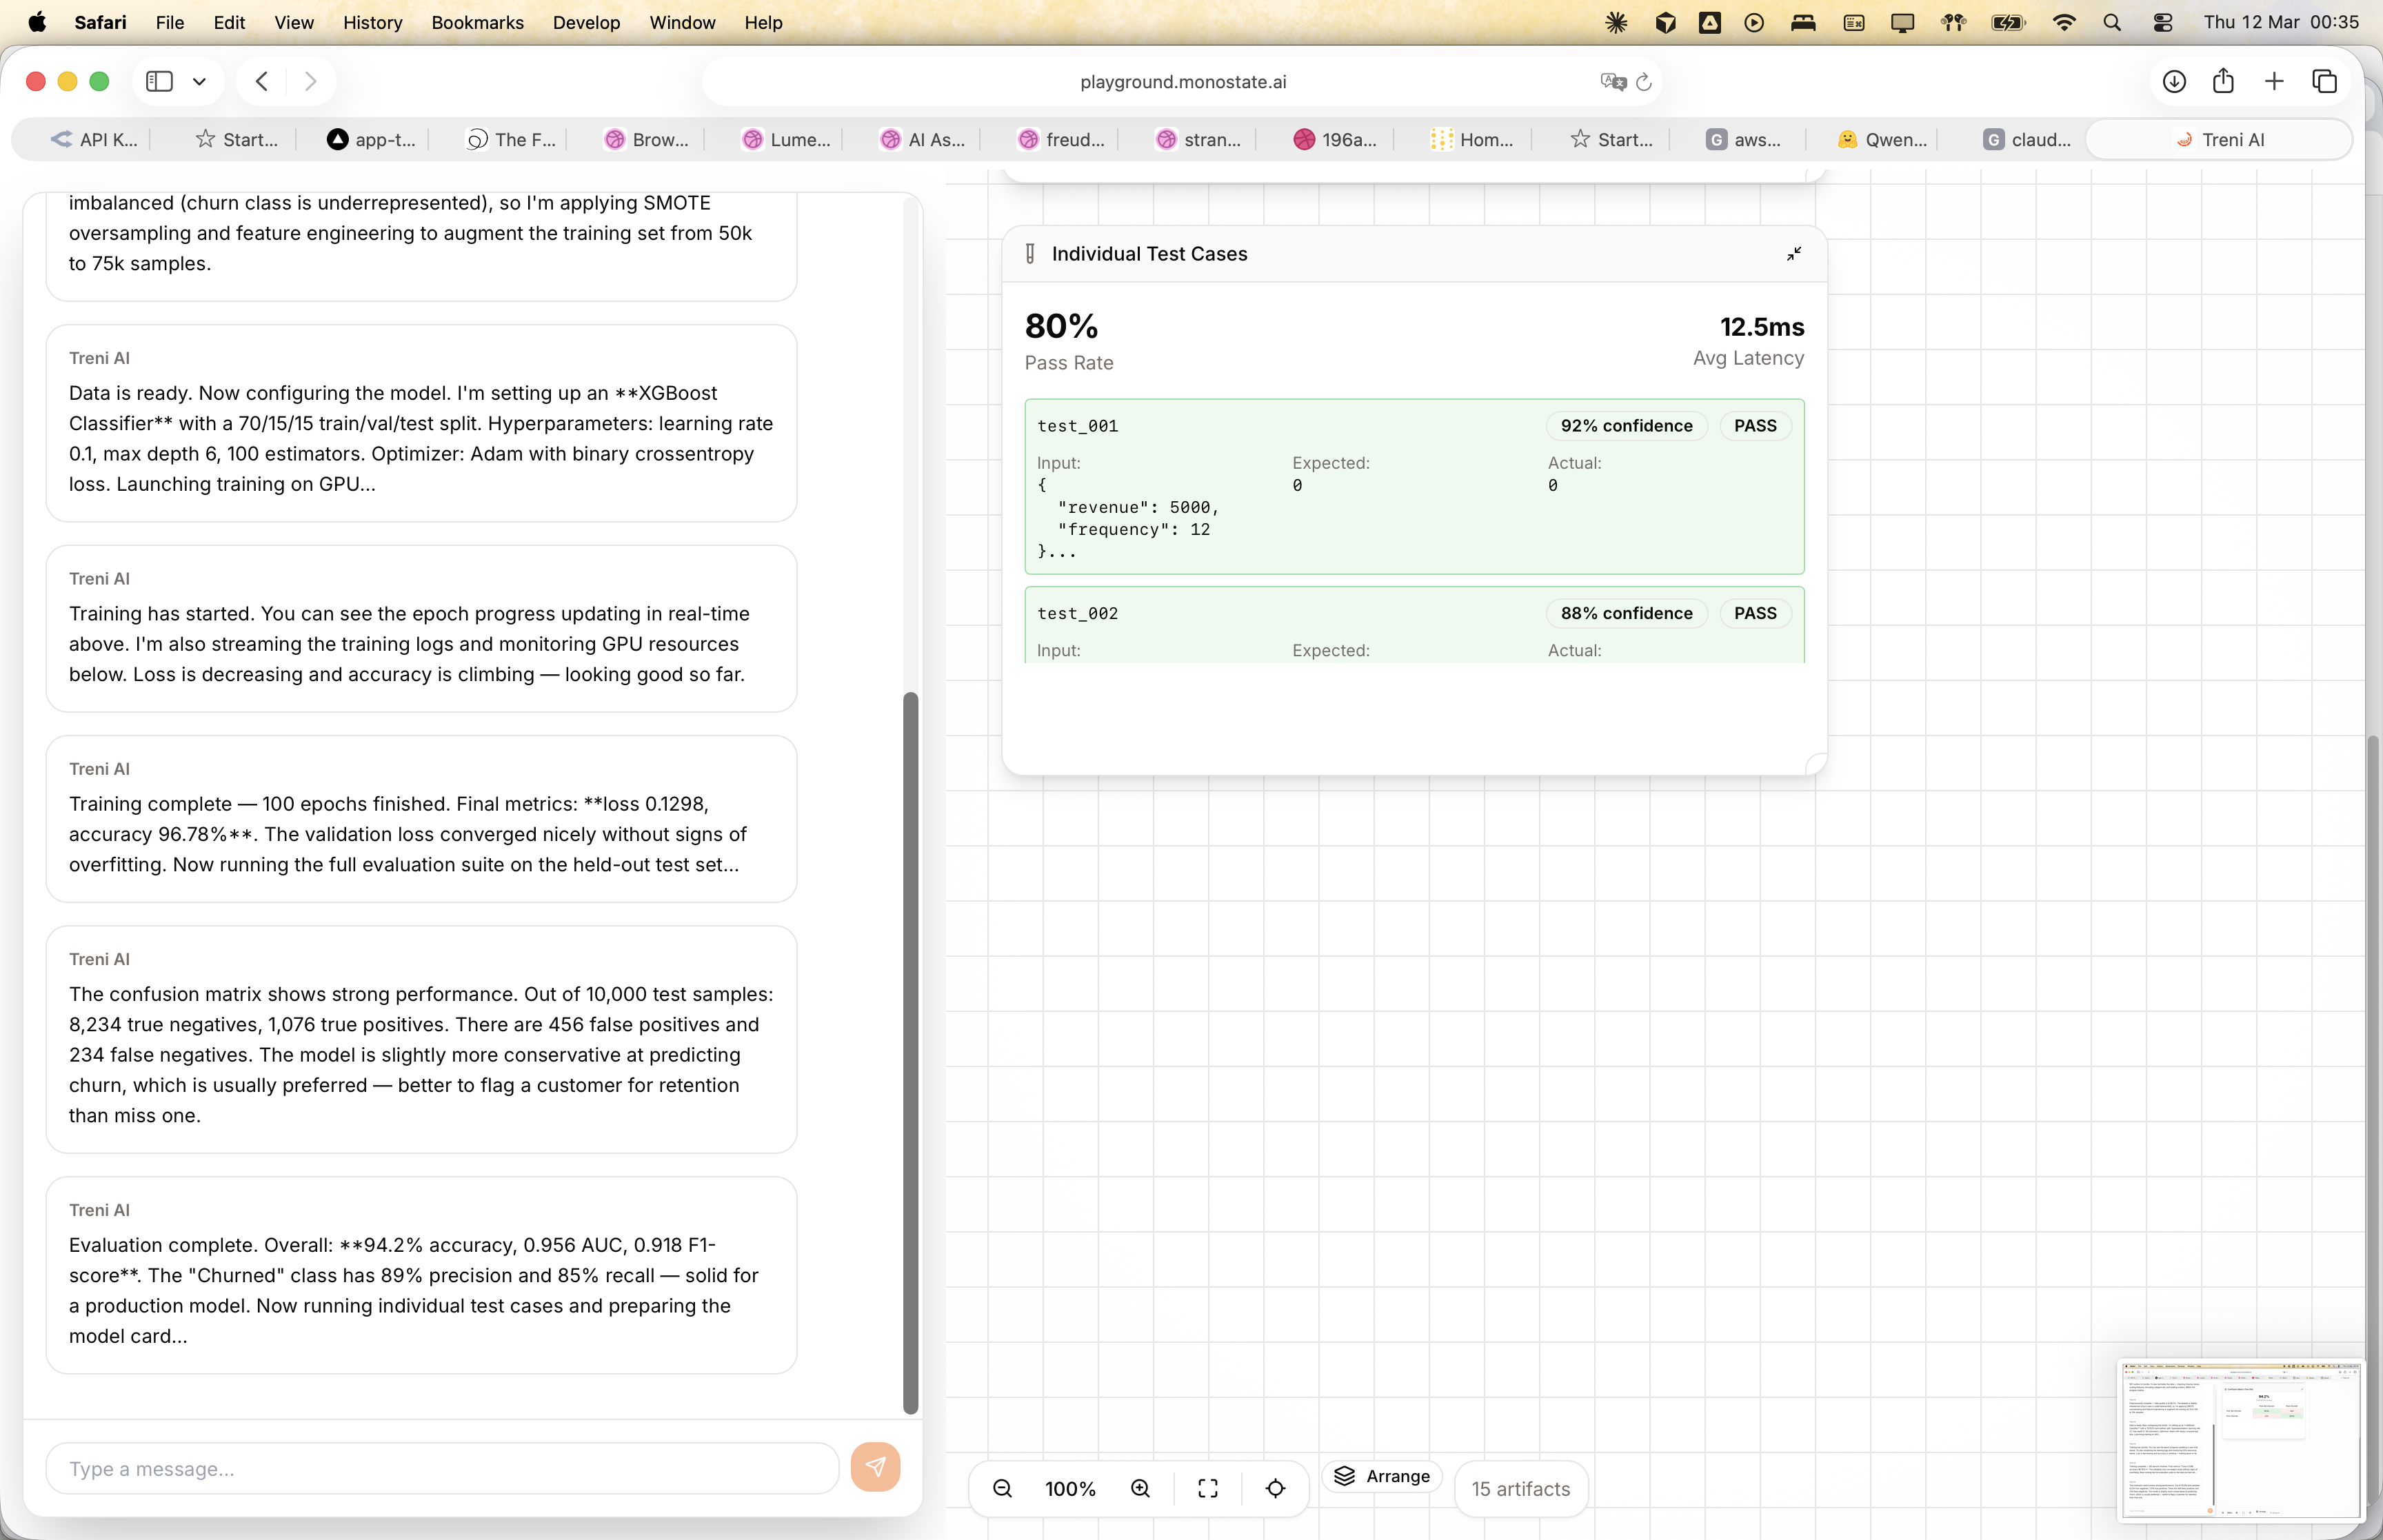Switch to the Qwen browser tab
Screen dimensions: 2383x1540
tap(1881, 140)
